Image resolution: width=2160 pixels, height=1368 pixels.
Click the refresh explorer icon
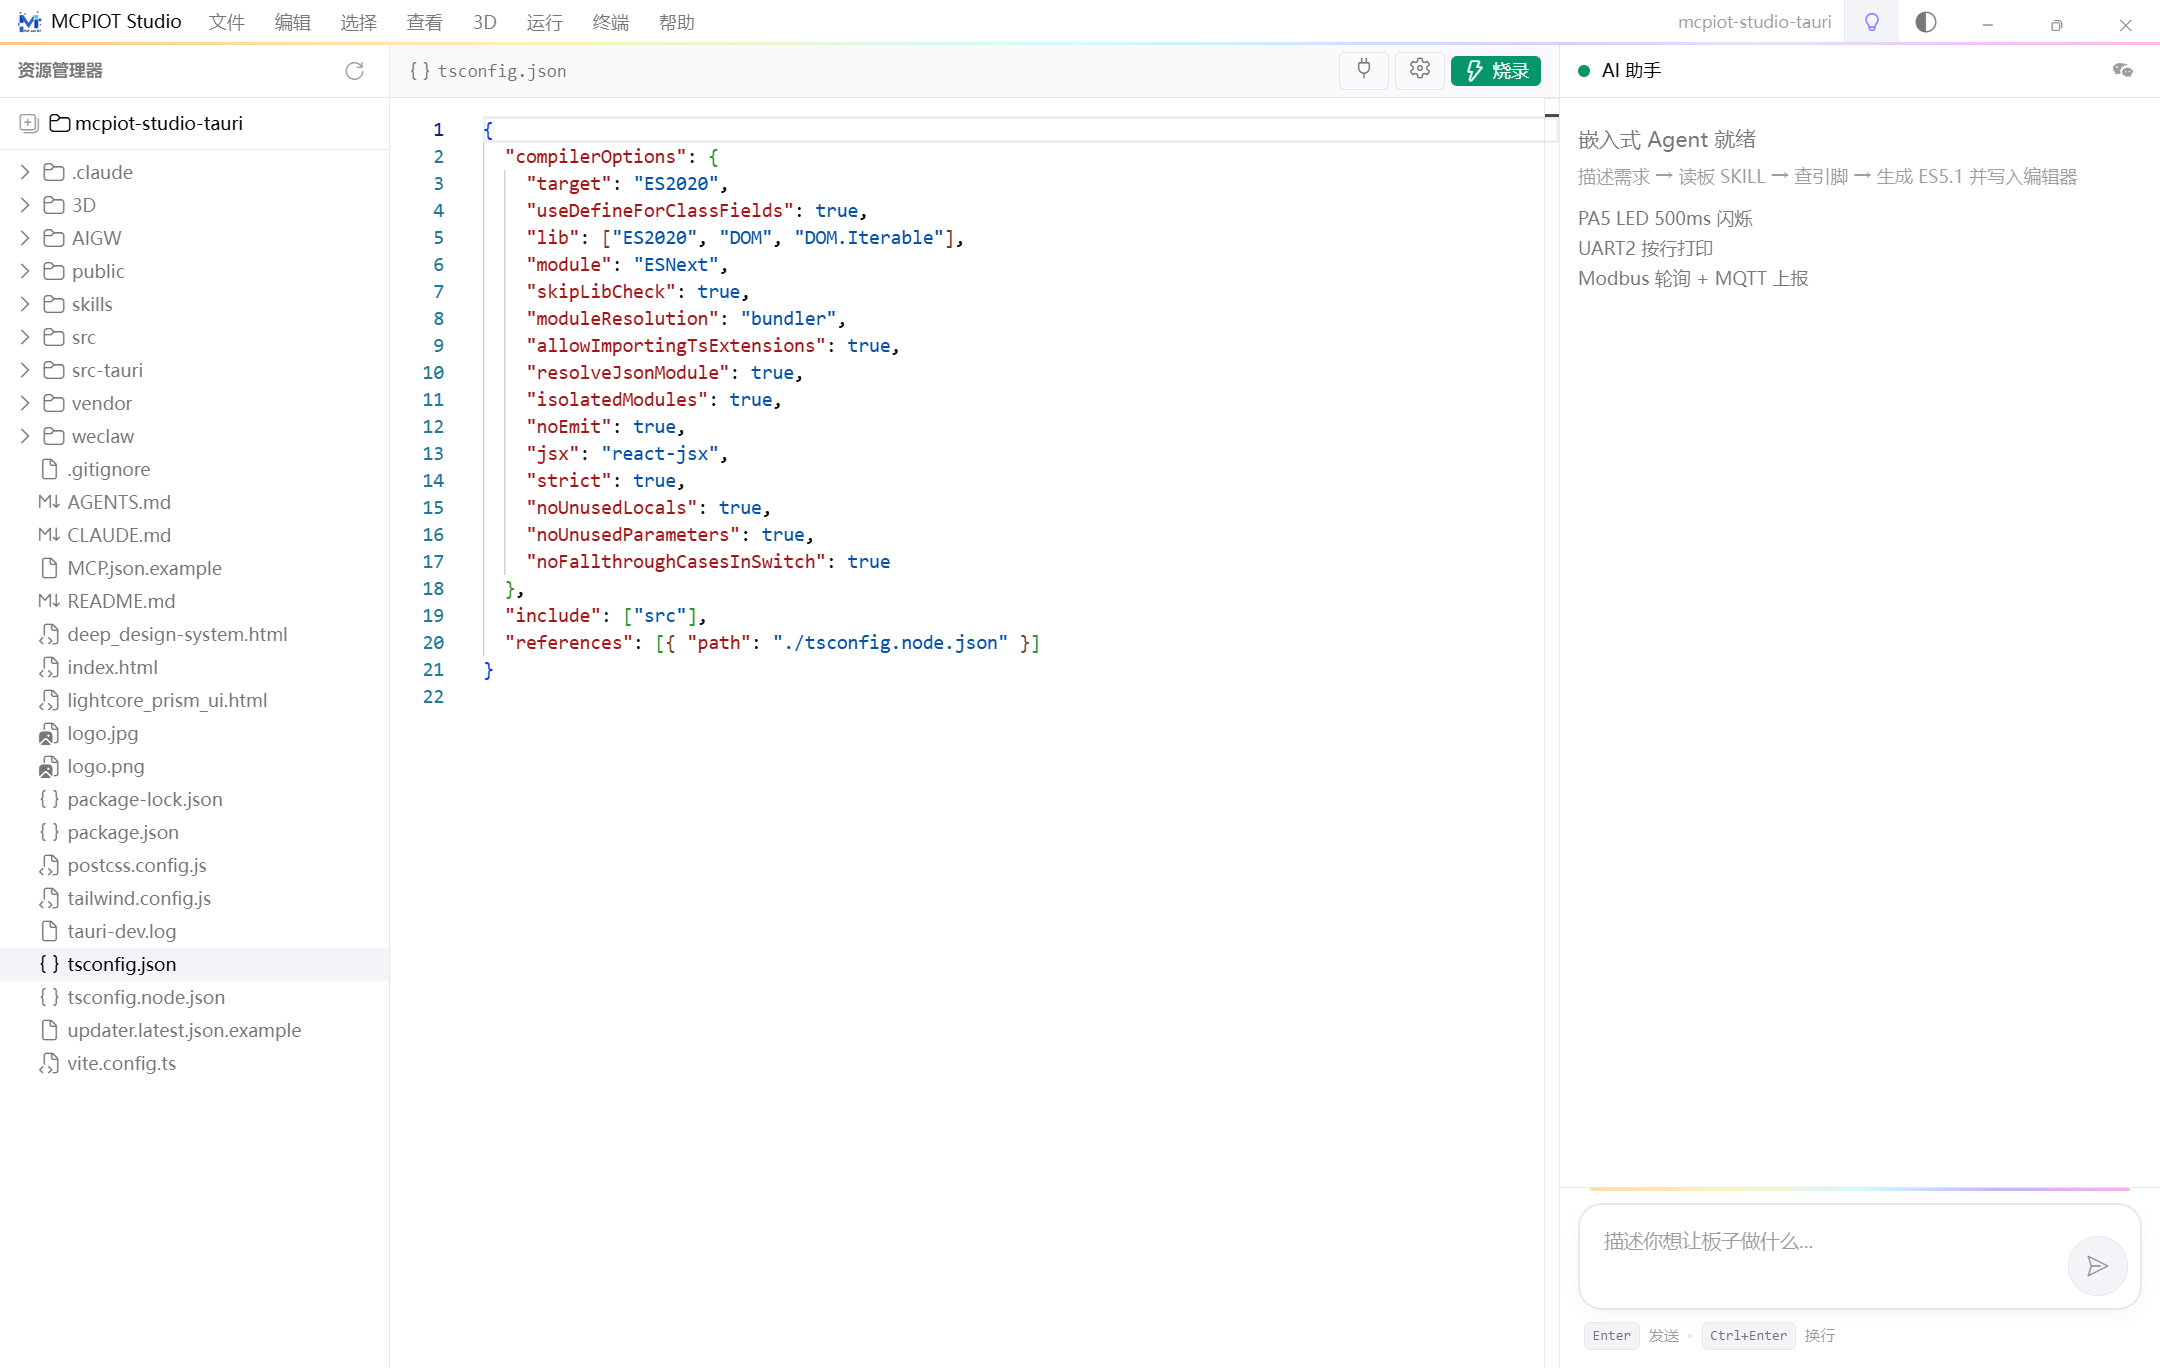coord(354,71)
